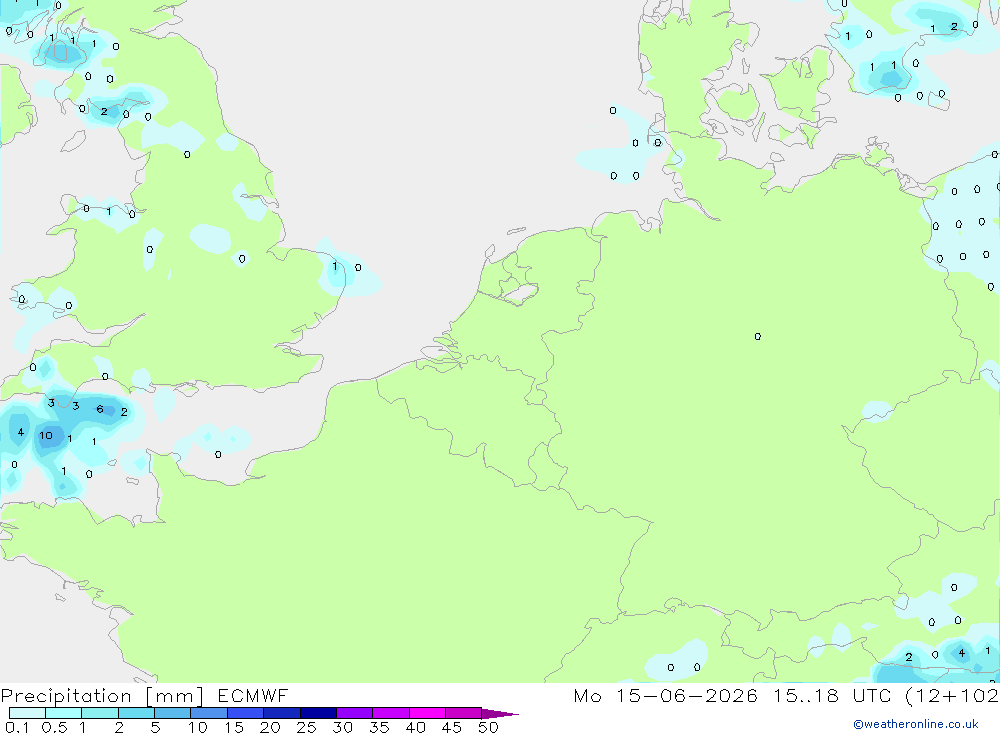Click the 15..18 UTC time label
Image resolution: width=1000 pixels, height=733 pixels.
point(831,696)
